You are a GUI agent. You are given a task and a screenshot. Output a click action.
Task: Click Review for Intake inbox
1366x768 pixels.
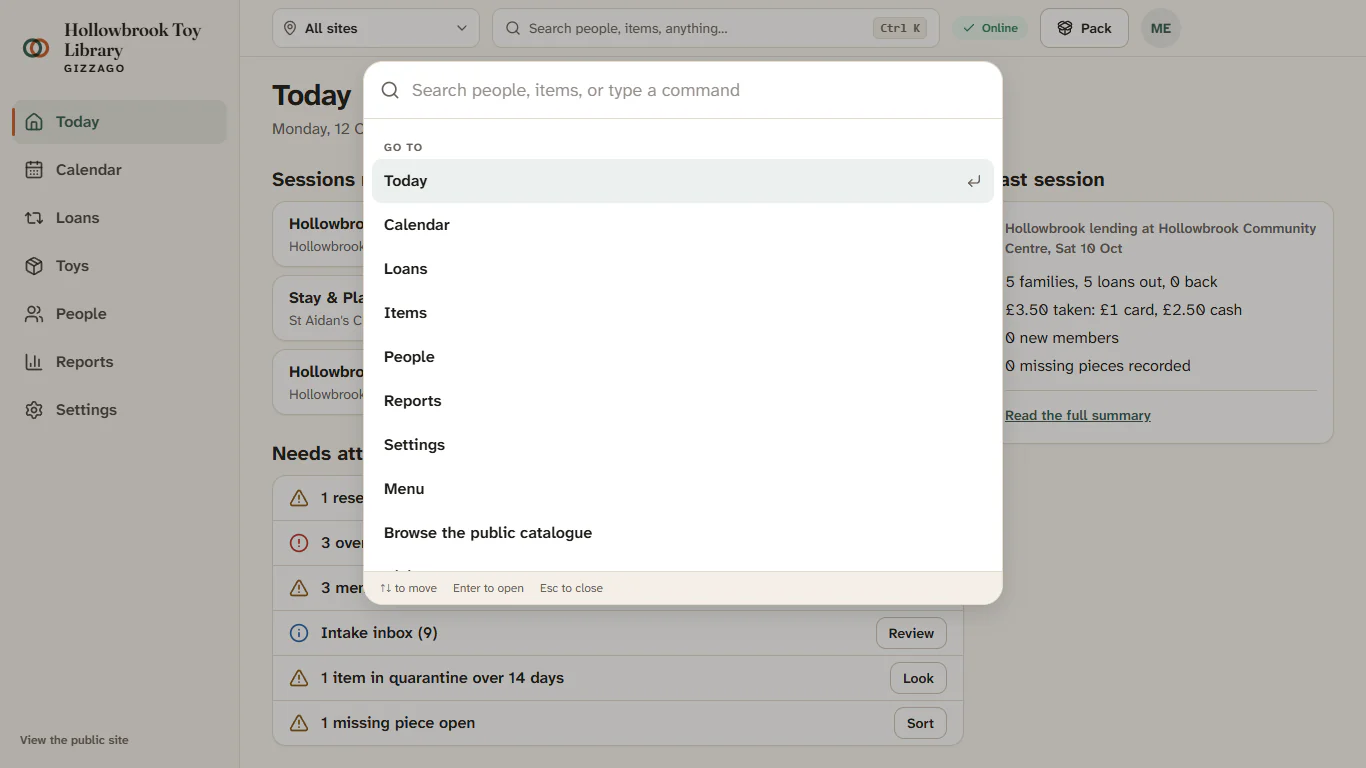[911, 633]
